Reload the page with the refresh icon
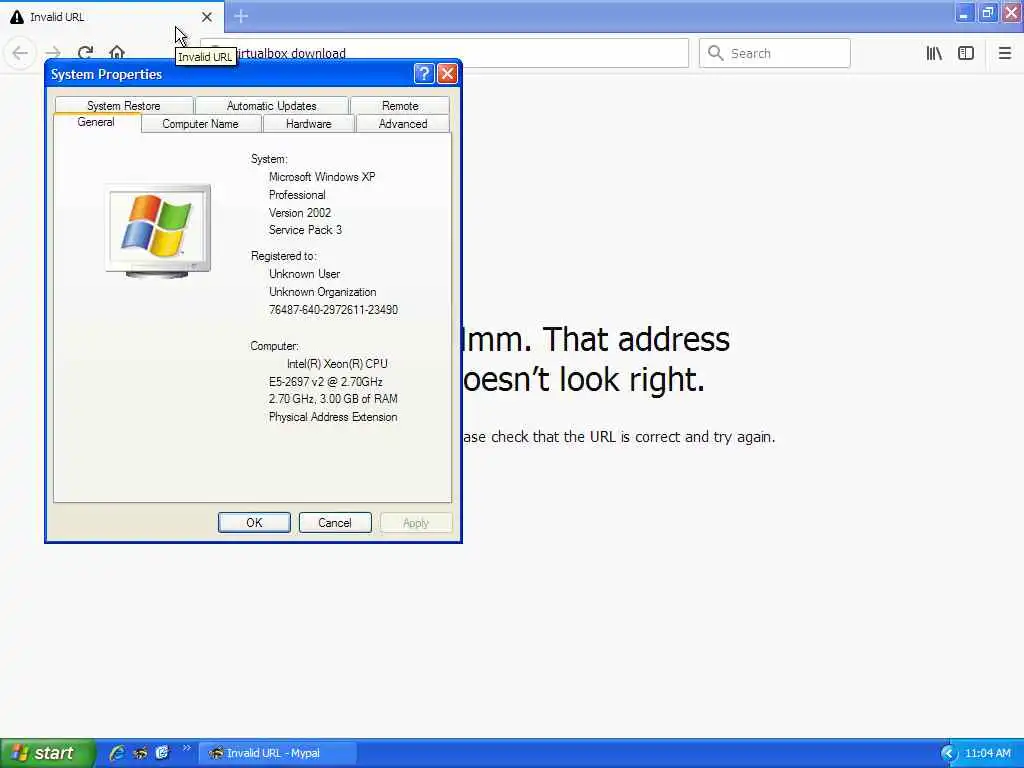Screen dimensions: 1024x768 coord(85,52)
